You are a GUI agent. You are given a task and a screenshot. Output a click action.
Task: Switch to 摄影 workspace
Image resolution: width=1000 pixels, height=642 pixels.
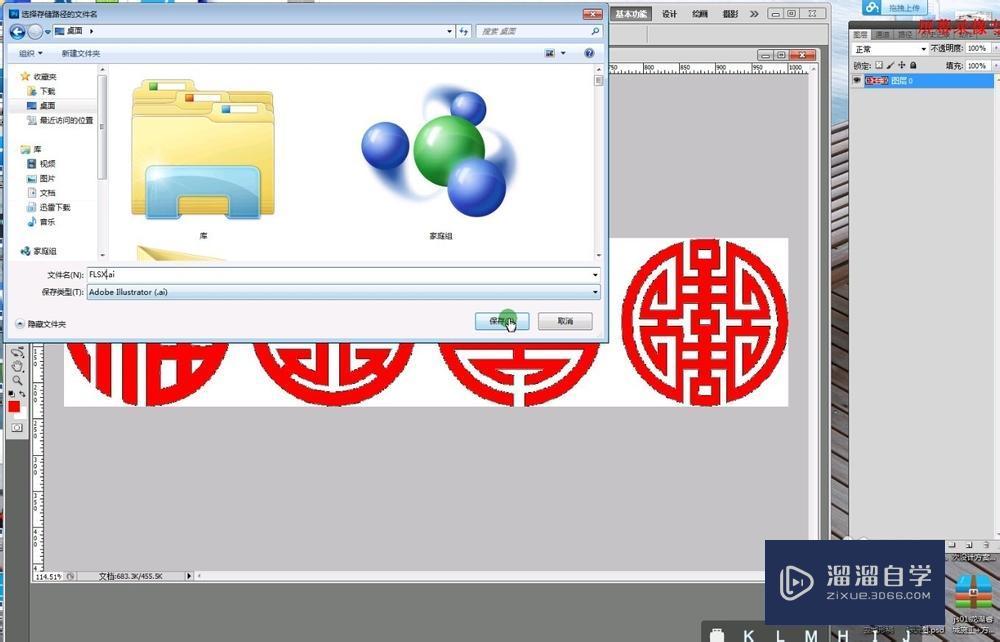(730, 13)
